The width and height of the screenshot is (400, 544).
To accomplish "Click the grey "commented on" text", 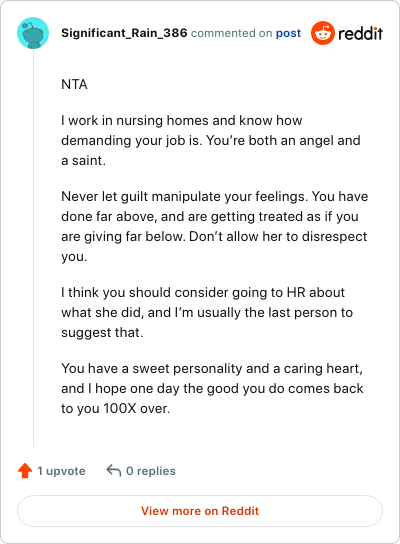I will [231, 33].
